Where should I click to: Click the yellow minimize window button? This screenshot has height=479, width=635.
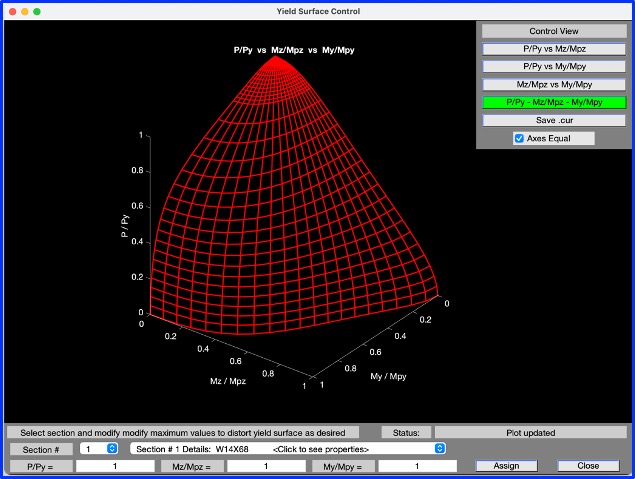point(24,11)
